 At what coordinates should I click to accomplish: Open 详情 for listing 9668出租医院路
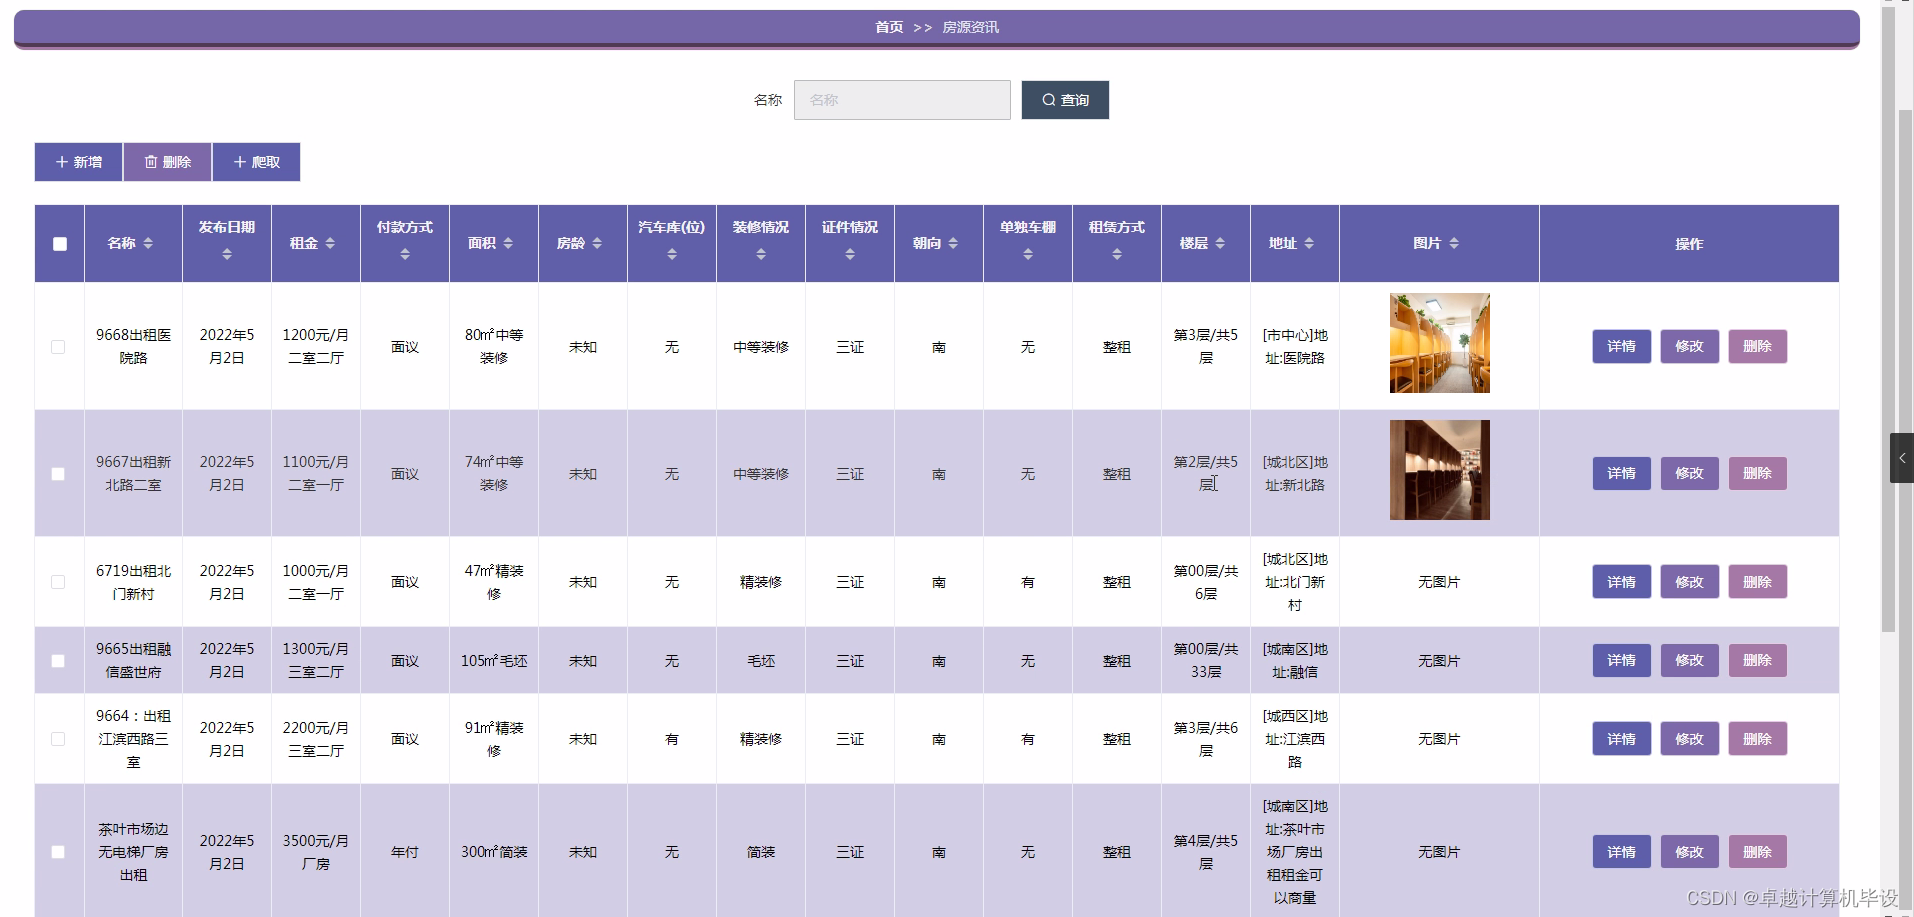1620,346
